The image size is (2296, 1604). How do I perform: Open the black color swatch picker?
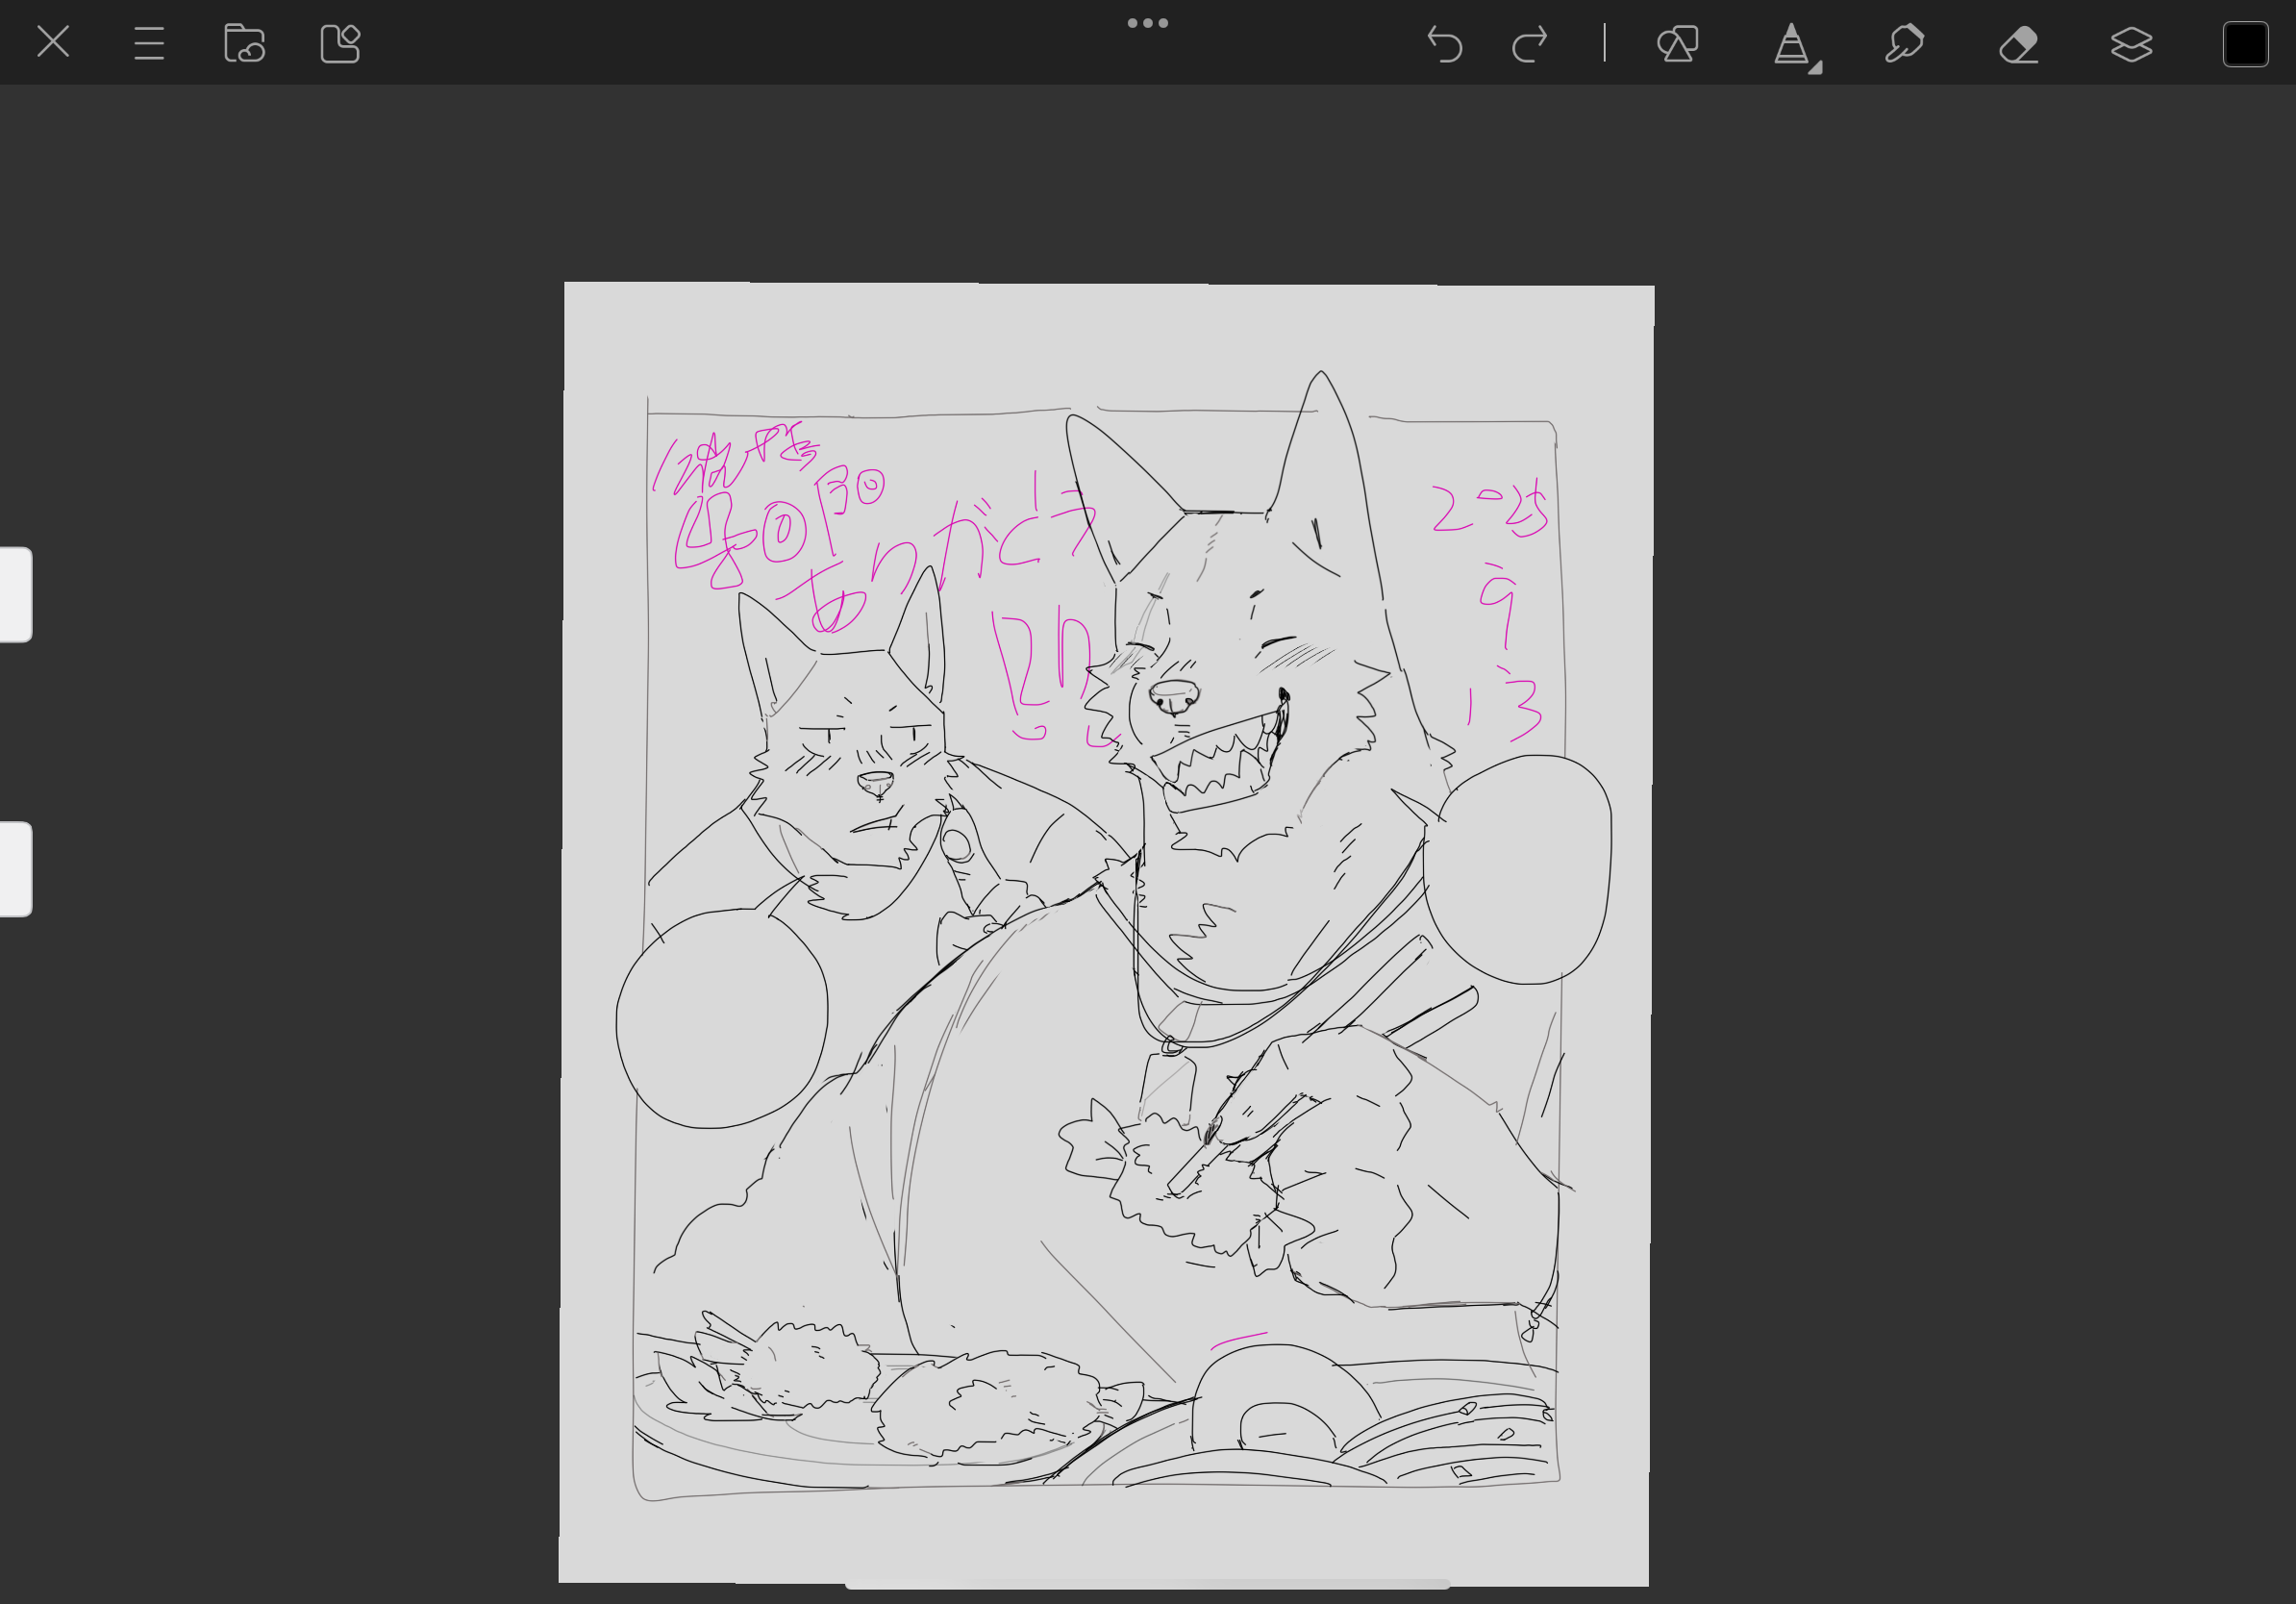[x=2245, y=44]
